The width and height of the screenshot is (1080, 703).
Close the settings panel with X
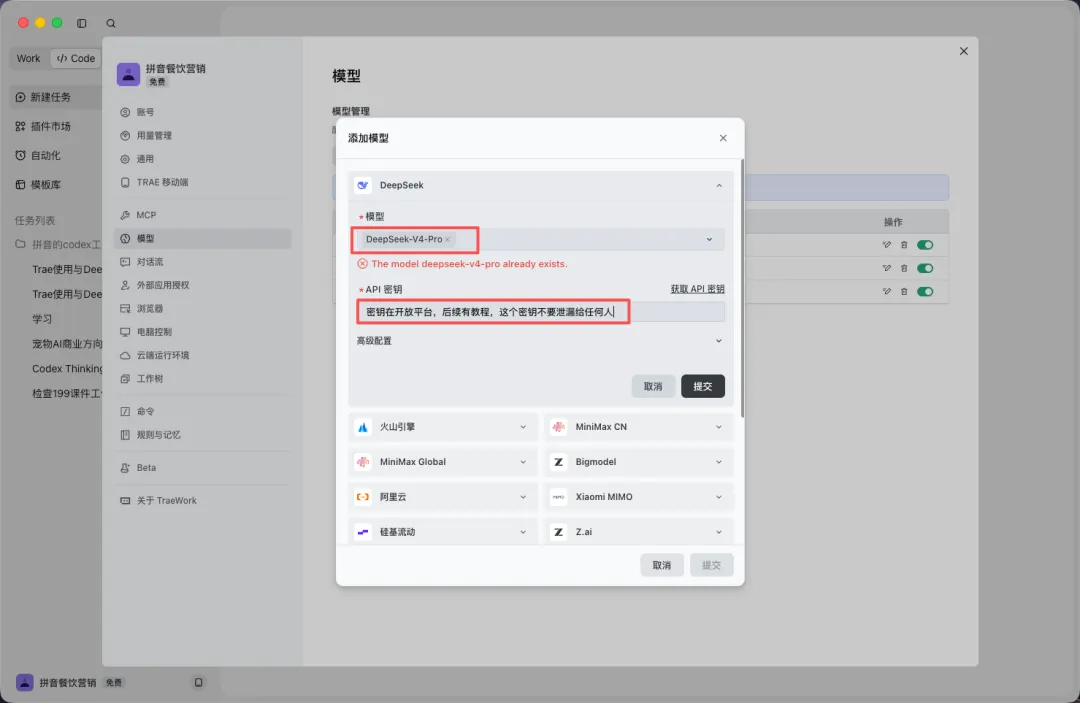point(964,51)
